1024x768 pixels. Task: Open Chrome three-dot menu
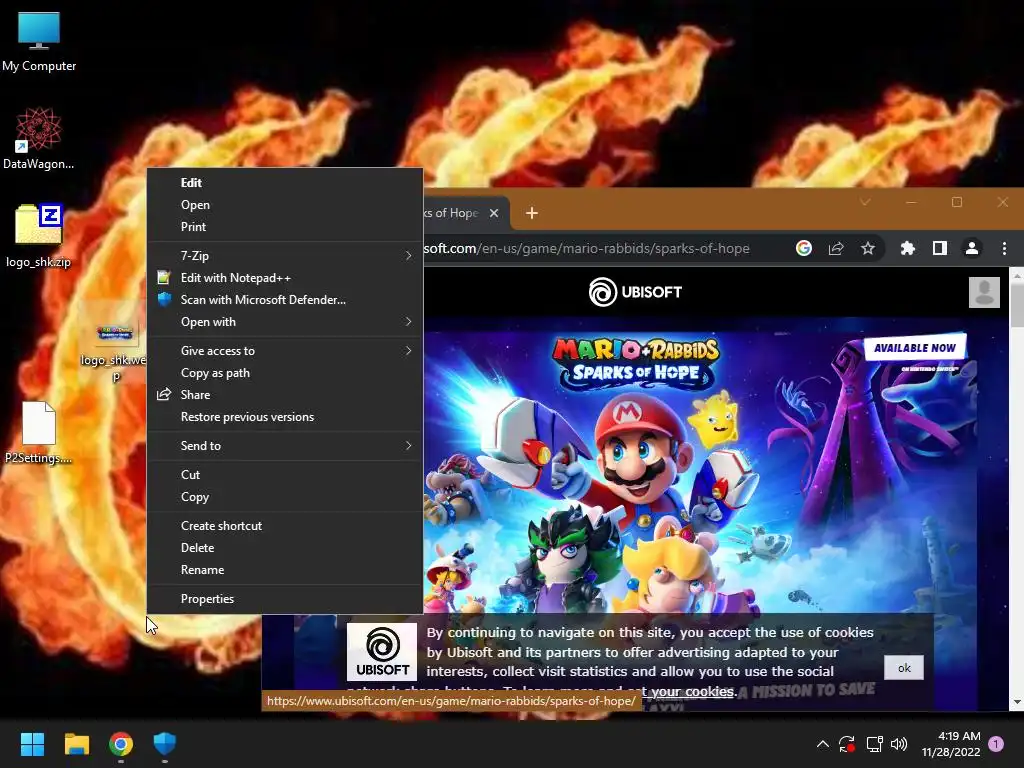(x=1004, y=248)
